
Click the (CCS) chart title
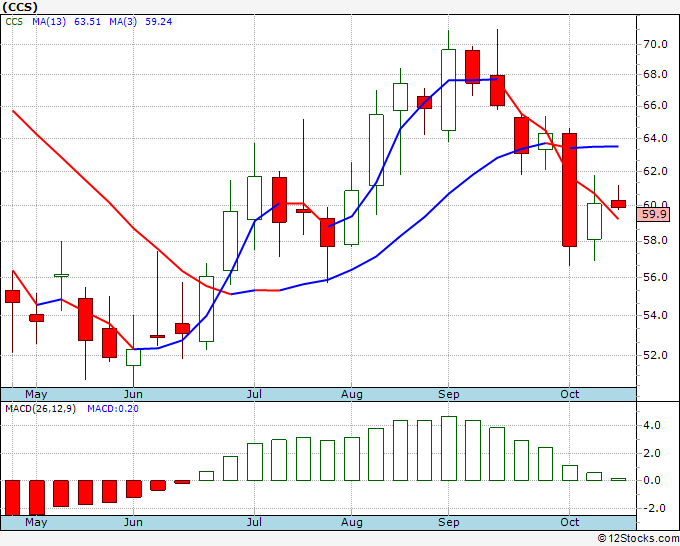(20, 7)
